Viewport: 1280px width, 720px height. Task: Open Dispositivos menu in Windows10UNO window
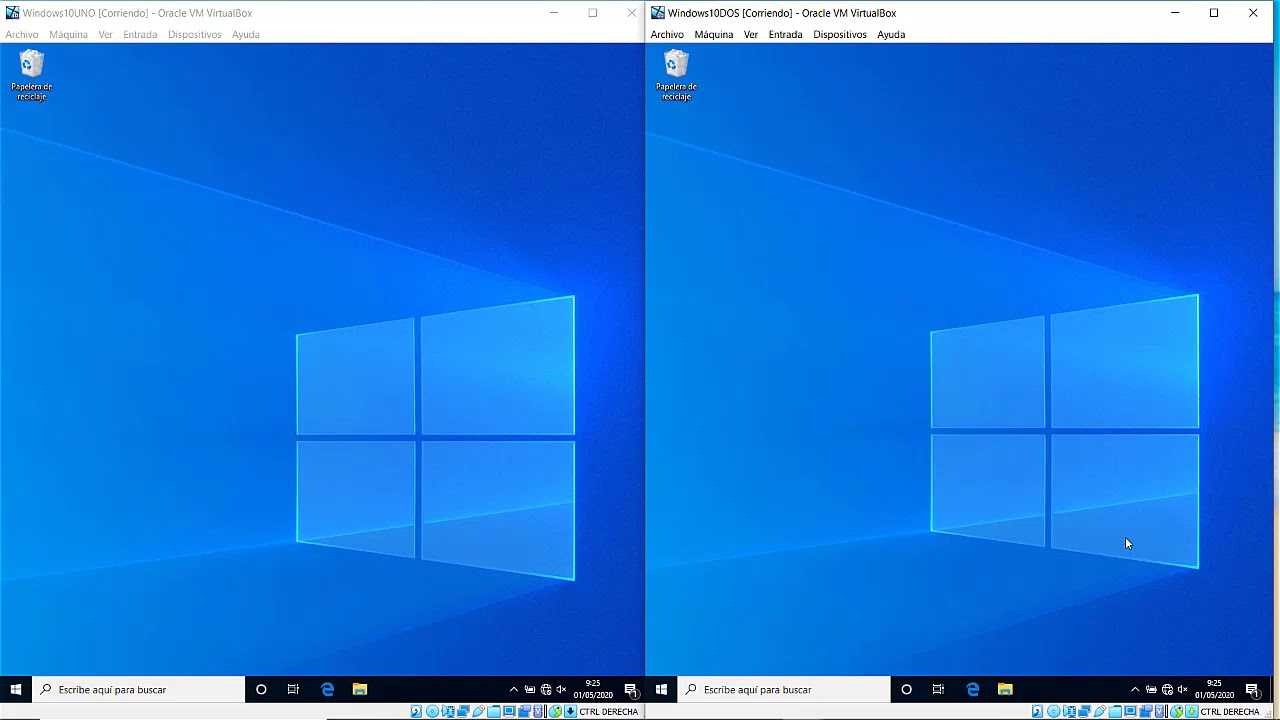click(x=194, y=34)
